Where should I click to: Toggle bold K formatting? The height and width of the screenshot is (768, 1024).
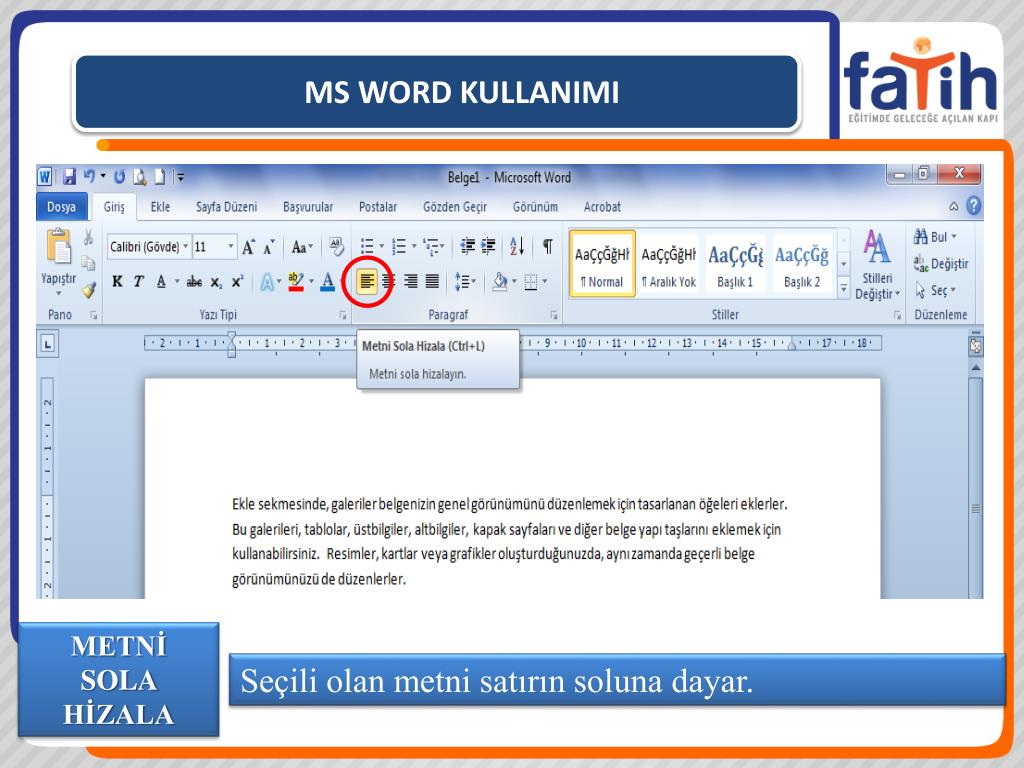click(118, 281)
